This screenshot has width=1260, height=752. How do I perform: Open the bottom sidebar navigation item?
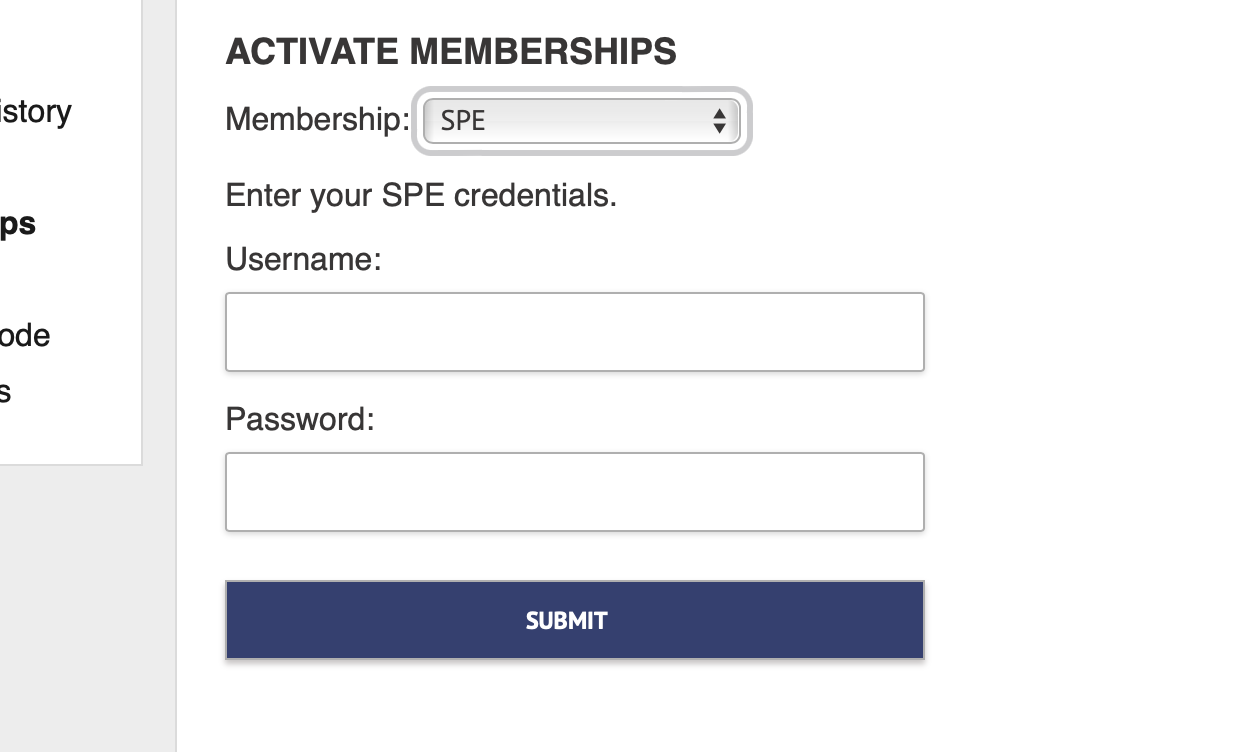[x=10, y=391]
